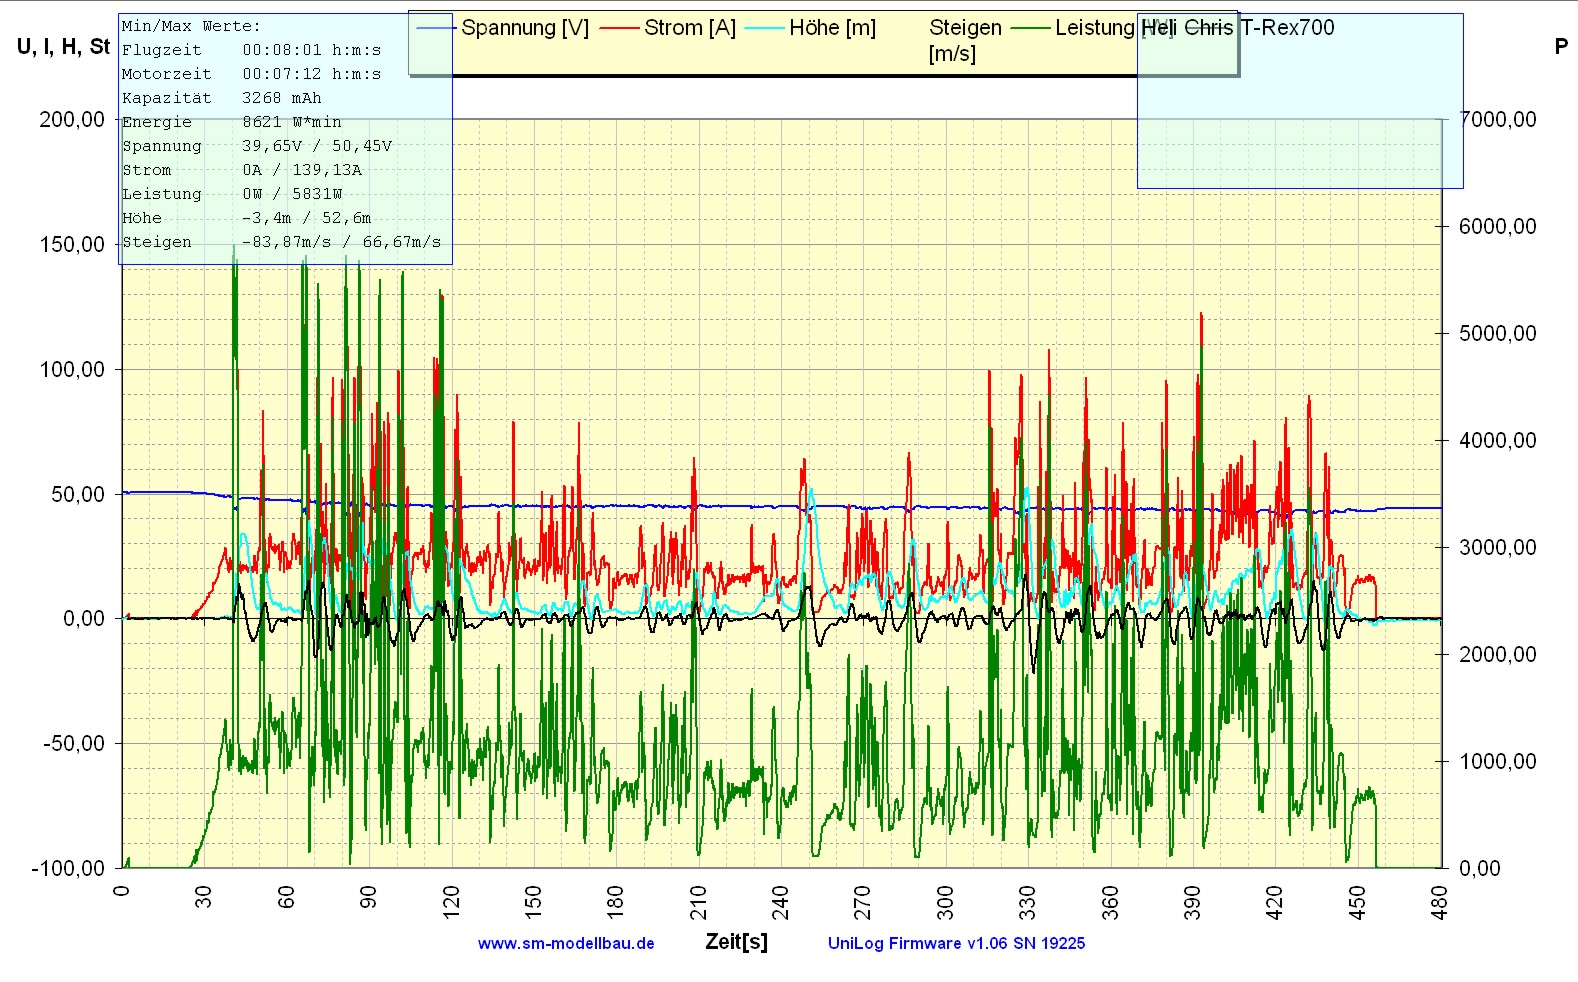Select the Steigen [m/s] legend entry
This screenshot has height=982, width=1578.
point(964,40)
